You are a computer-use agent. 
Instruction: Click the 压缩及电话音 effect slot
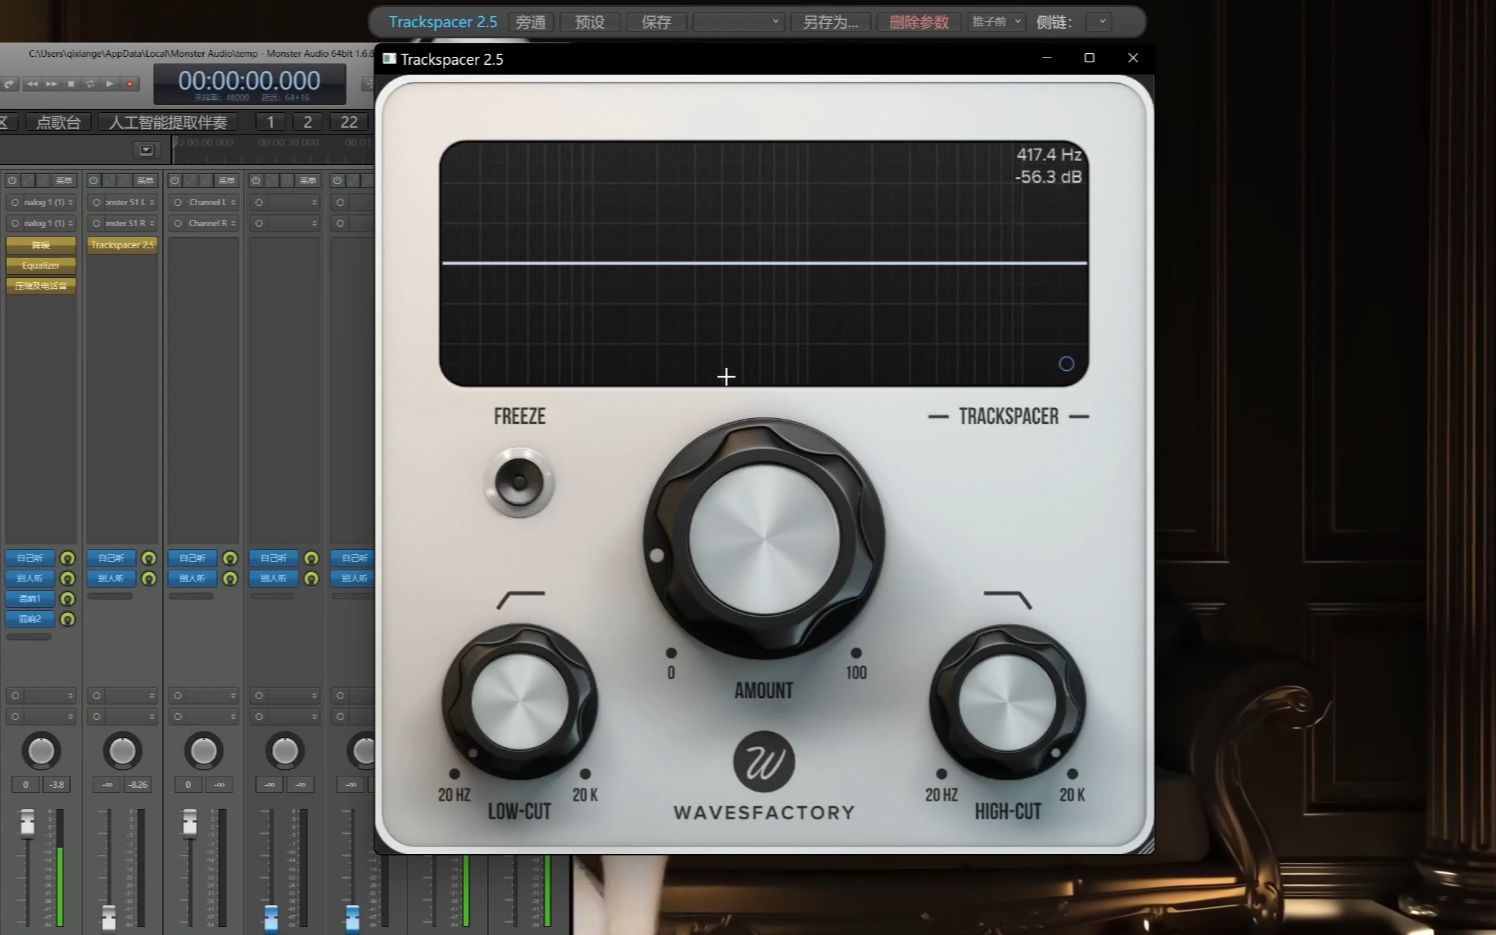[x=41, y=286]
